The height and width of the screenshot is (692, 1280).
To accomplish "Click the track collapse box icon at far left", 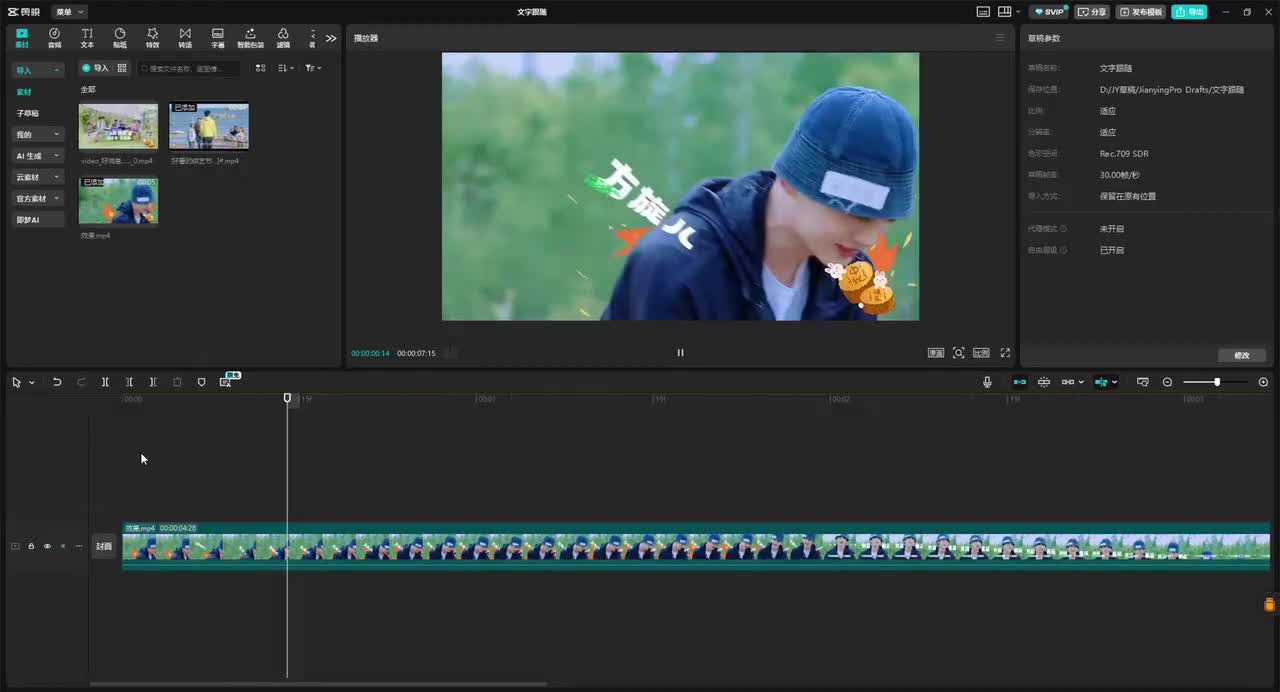I will click(15, 546).
